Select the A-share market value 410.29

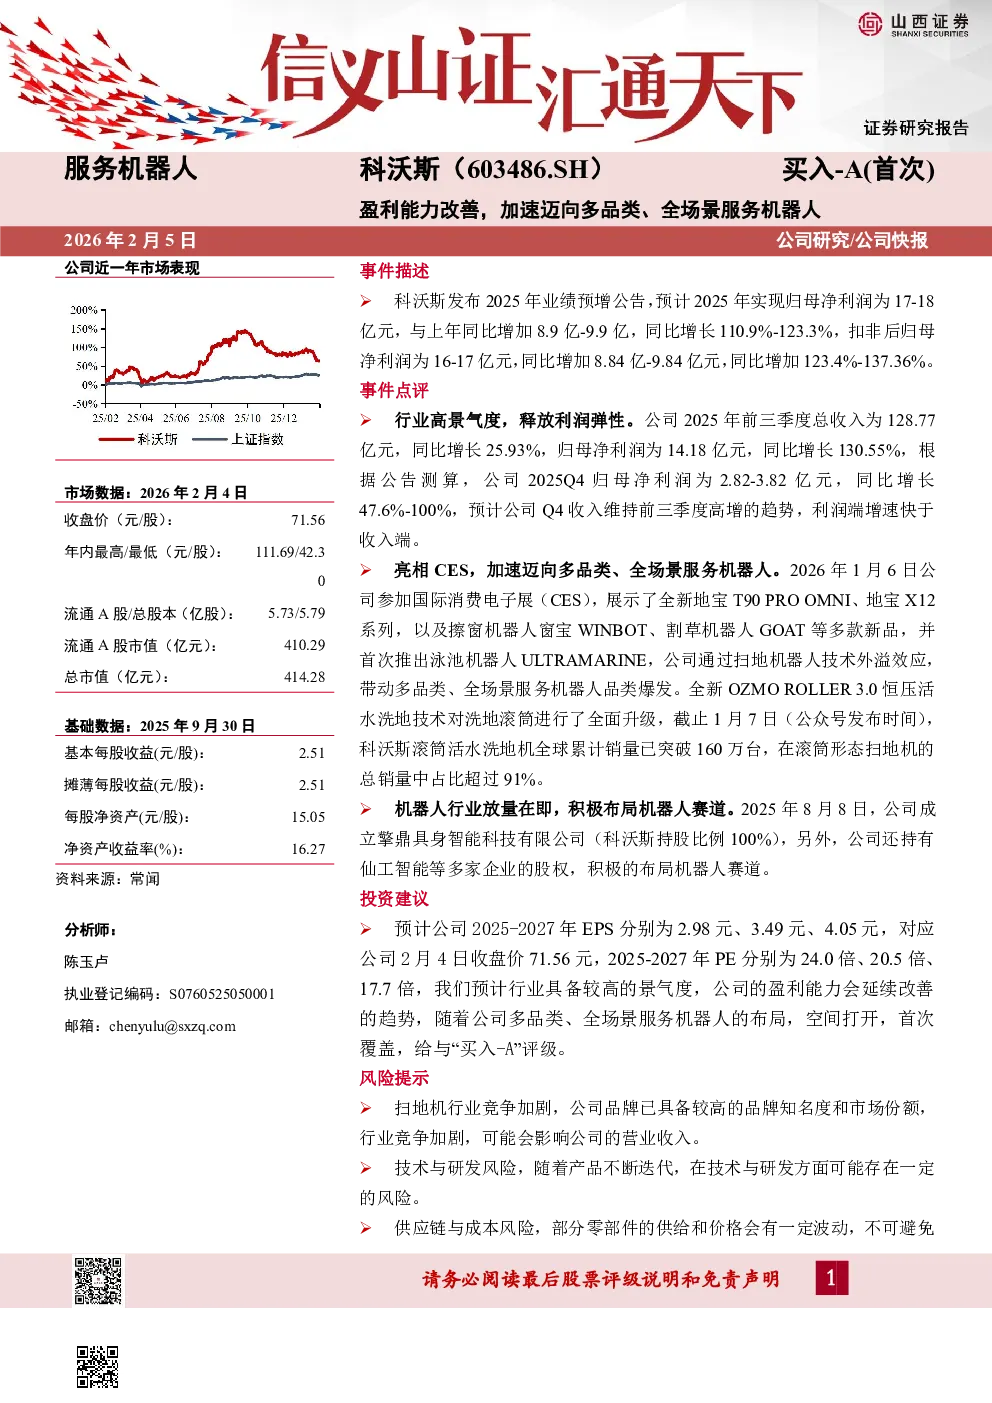[x=304, y=645]
